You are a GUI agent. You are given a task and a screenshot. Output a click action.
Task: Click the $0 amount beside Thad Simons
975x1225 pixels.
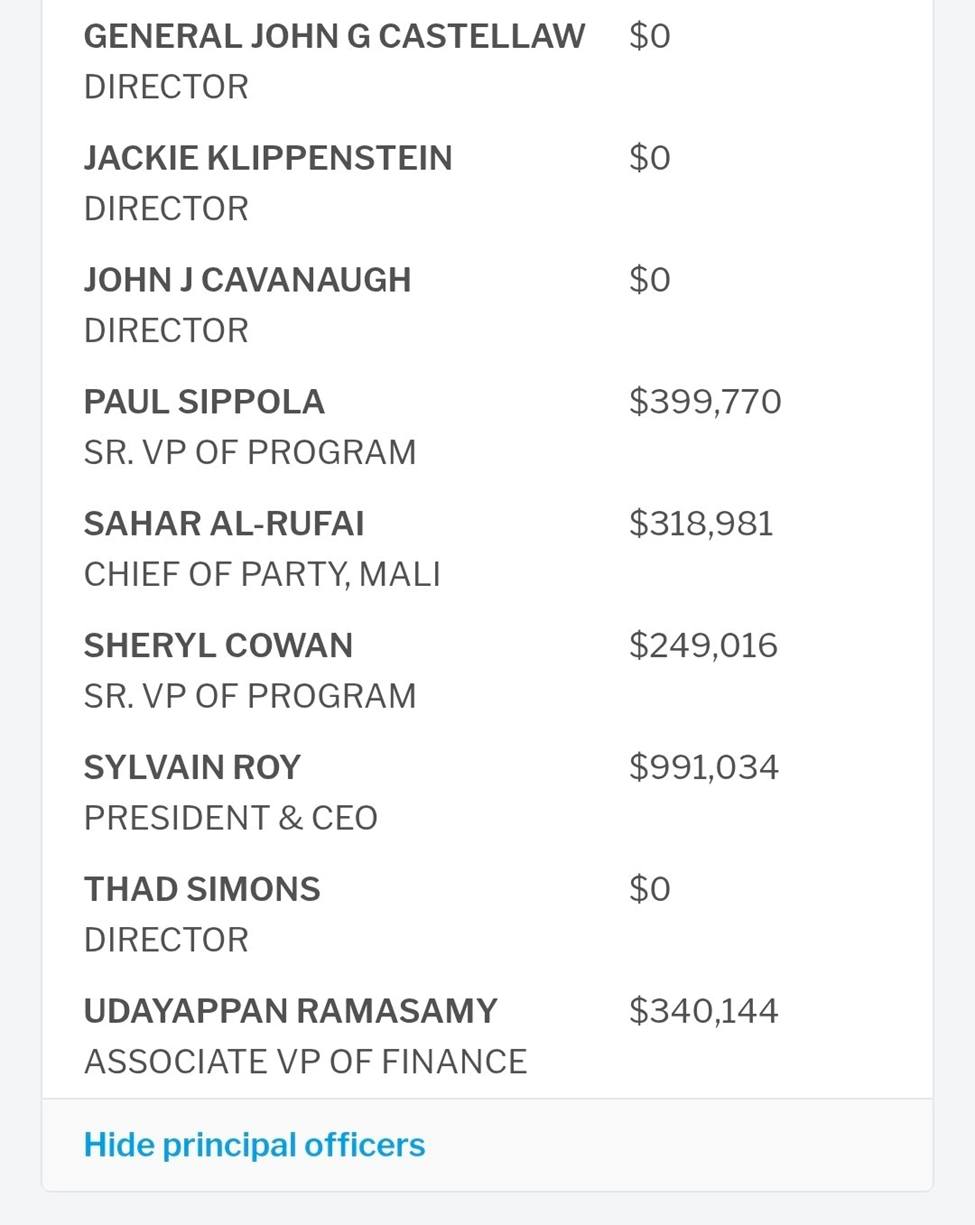click(649, 890)
